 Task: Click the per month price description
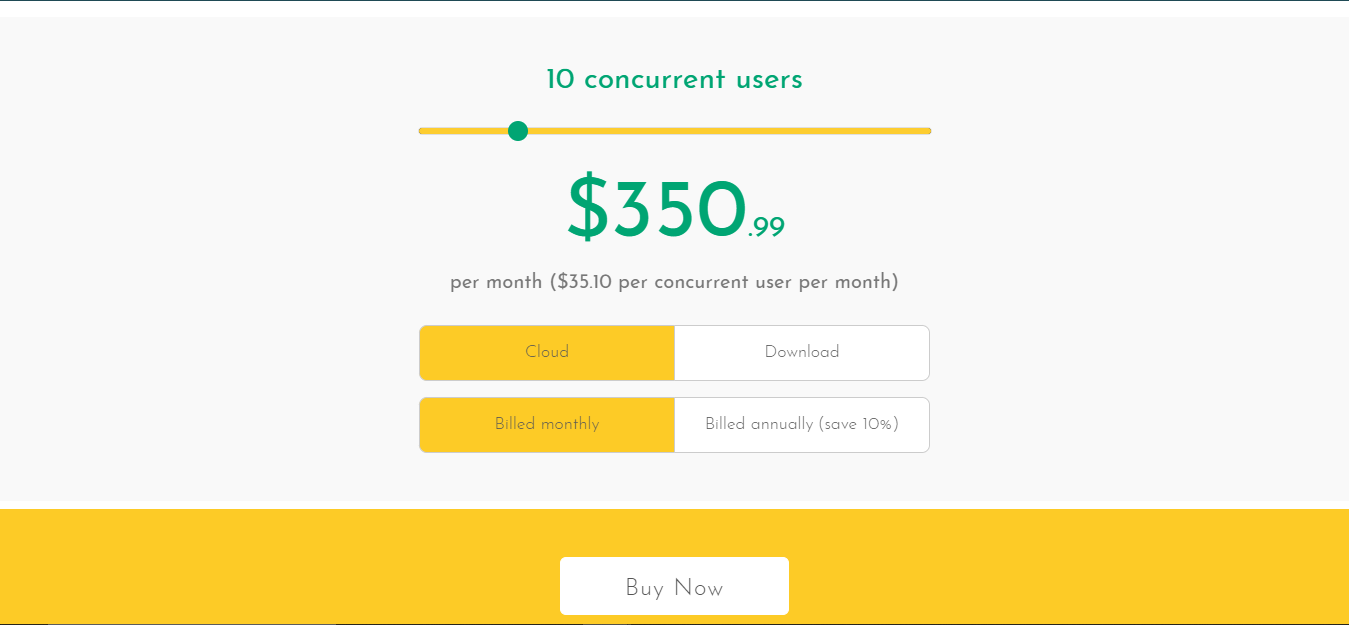674,282
